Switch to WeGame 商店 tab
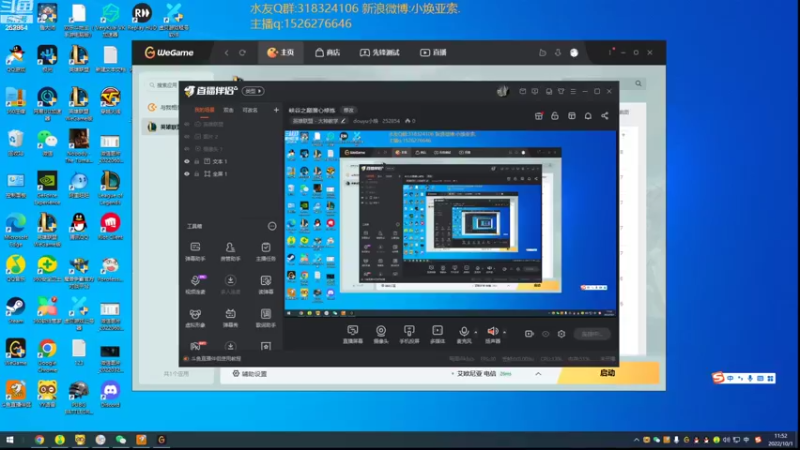 [328, 53]
